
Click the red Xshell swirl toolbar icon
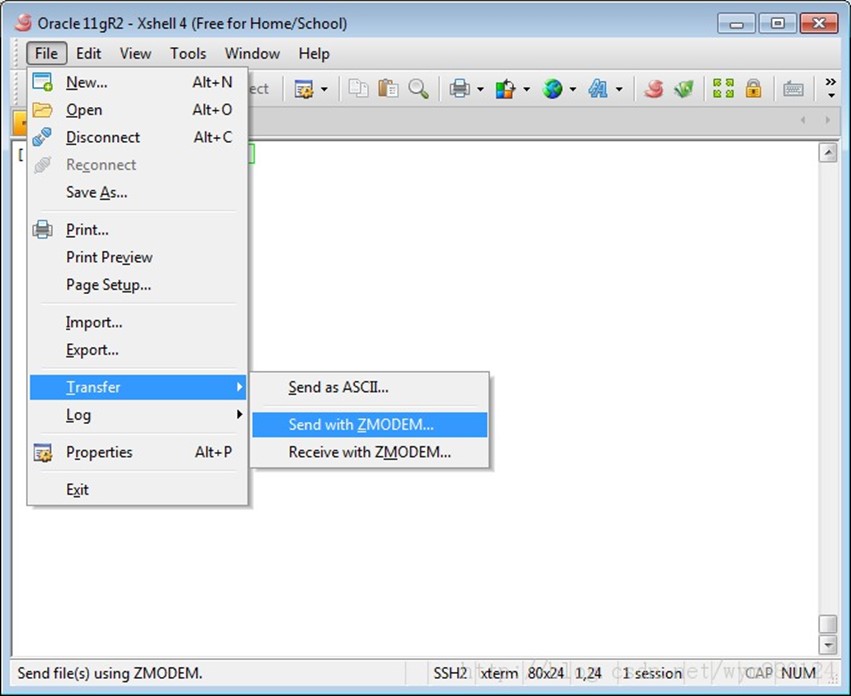tap(654, 88)
